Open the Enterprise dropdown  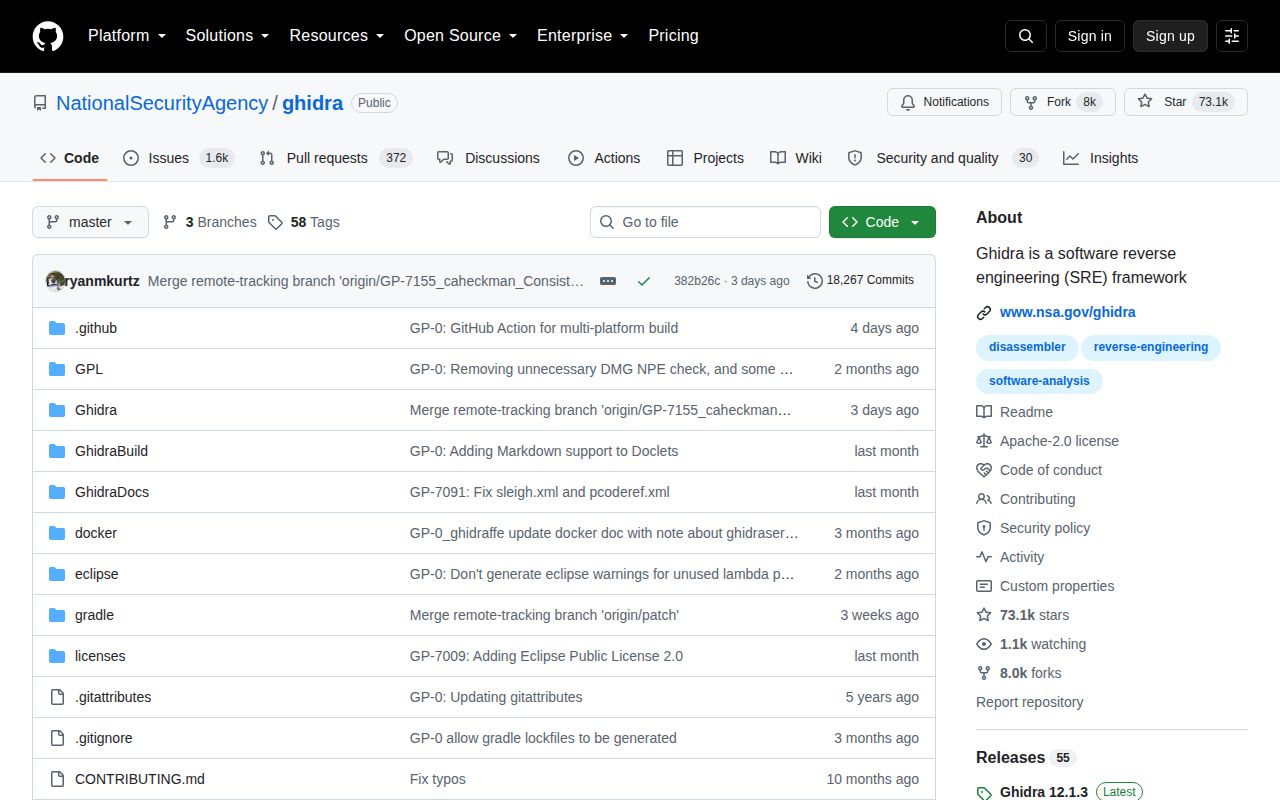pos(583,36)
